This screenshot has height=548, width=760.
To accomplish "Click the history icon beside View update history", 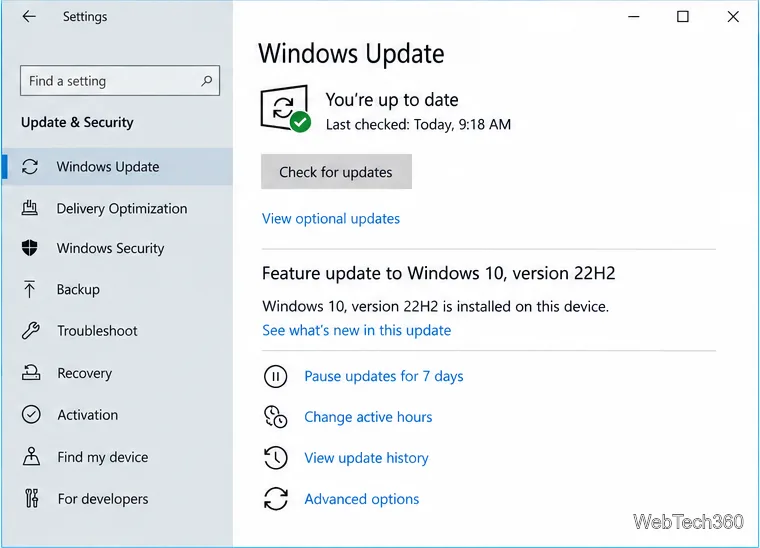I will click(x=275, y=458).
